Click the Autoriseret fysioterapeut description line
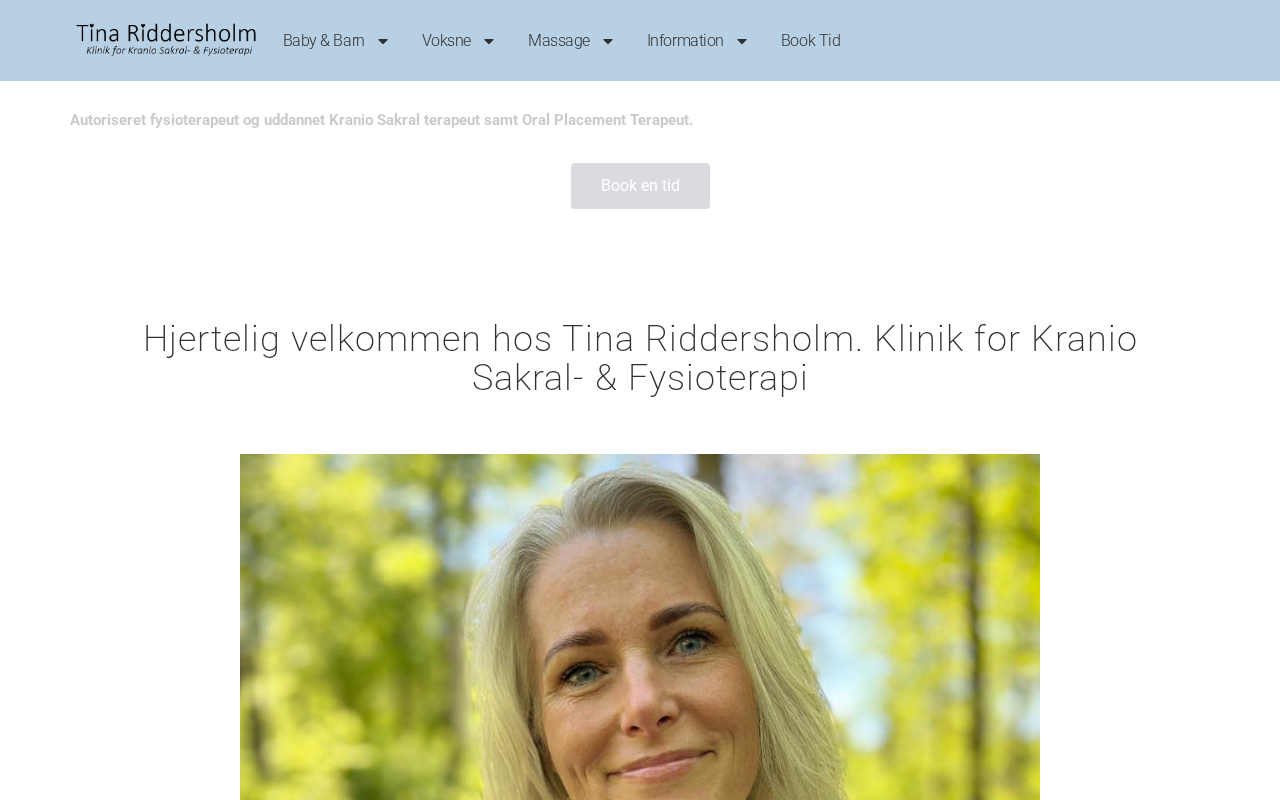This screenshot has height=800, width=1280. tap(381, 120)
